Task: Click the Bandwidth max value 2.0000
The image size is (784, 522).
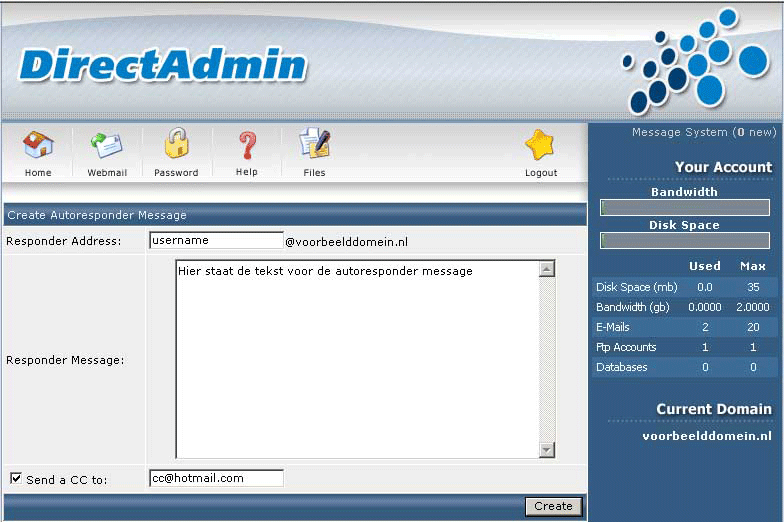Action: (x=752, y=307)
